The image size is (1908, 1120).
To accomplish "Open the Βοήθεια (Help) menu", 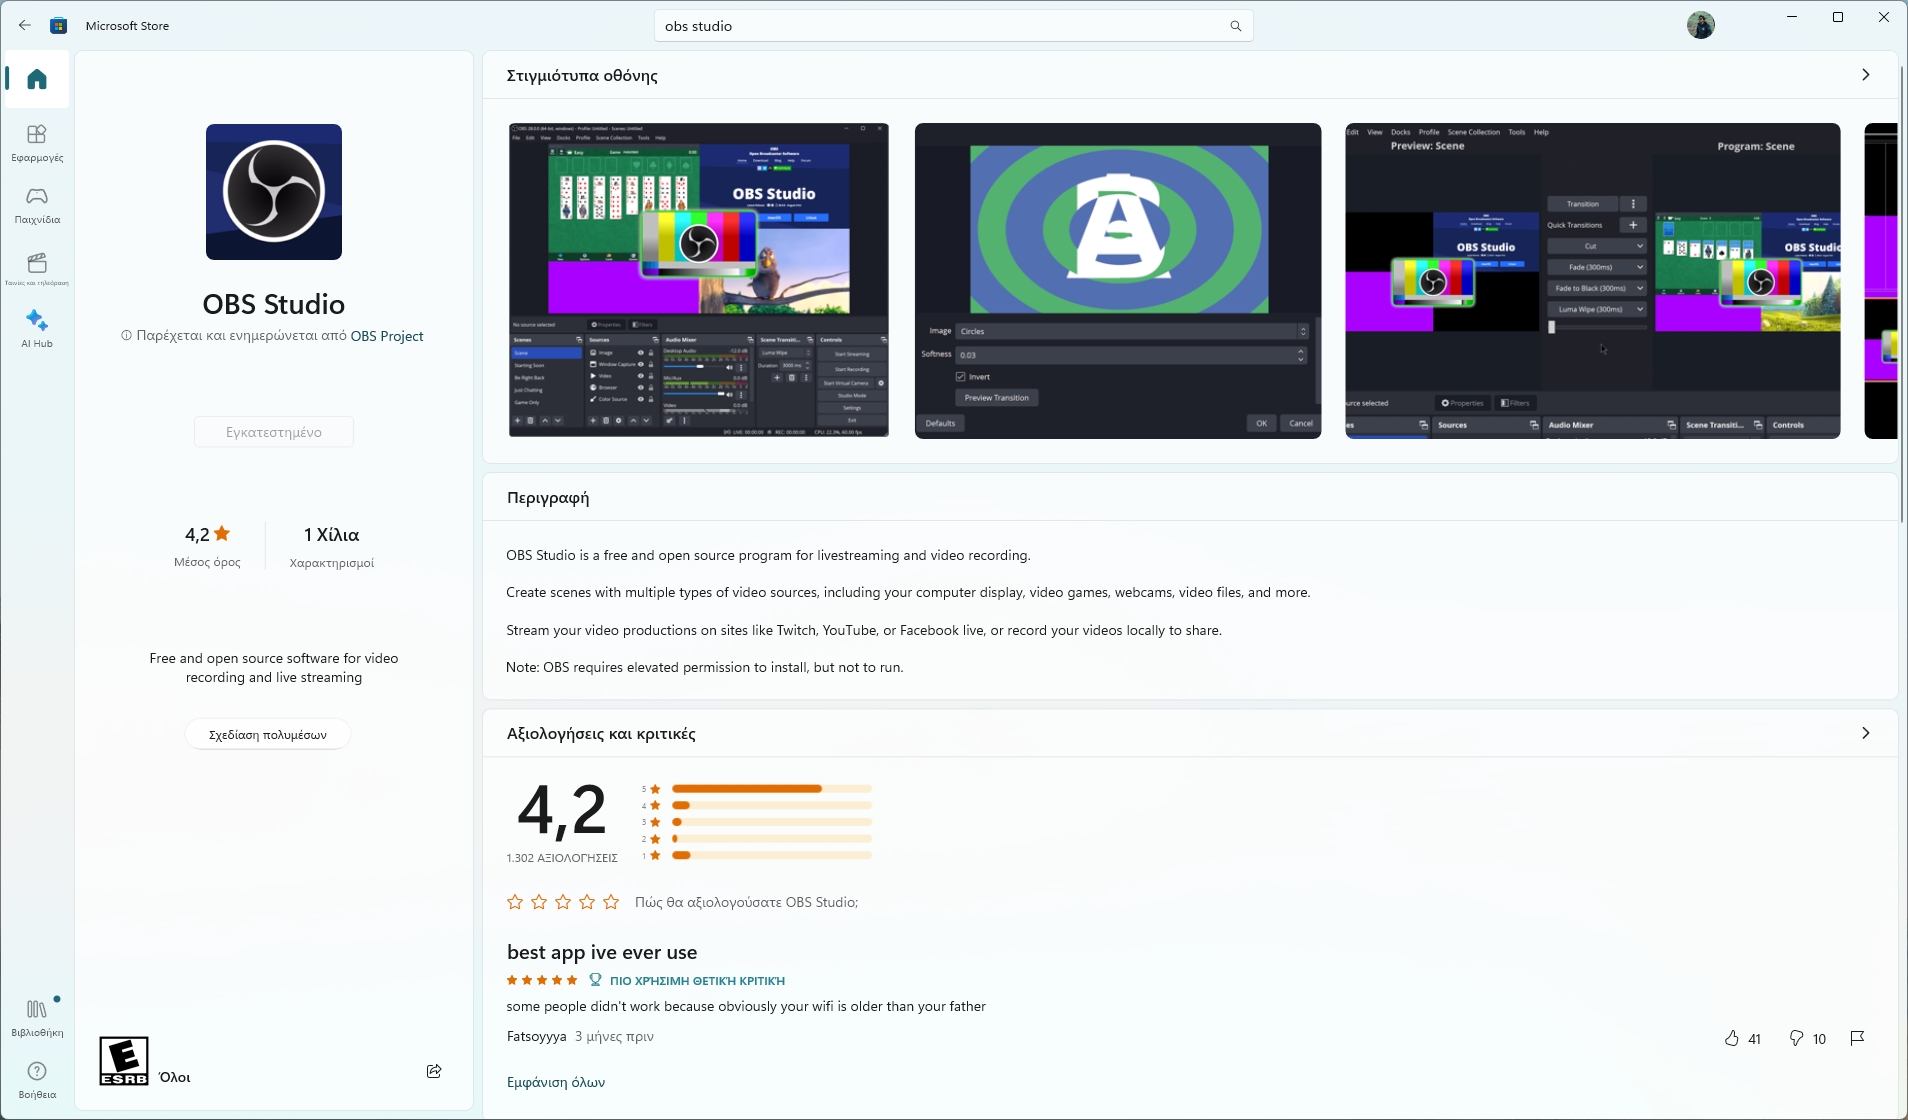I will click(x=37, y=1078).
